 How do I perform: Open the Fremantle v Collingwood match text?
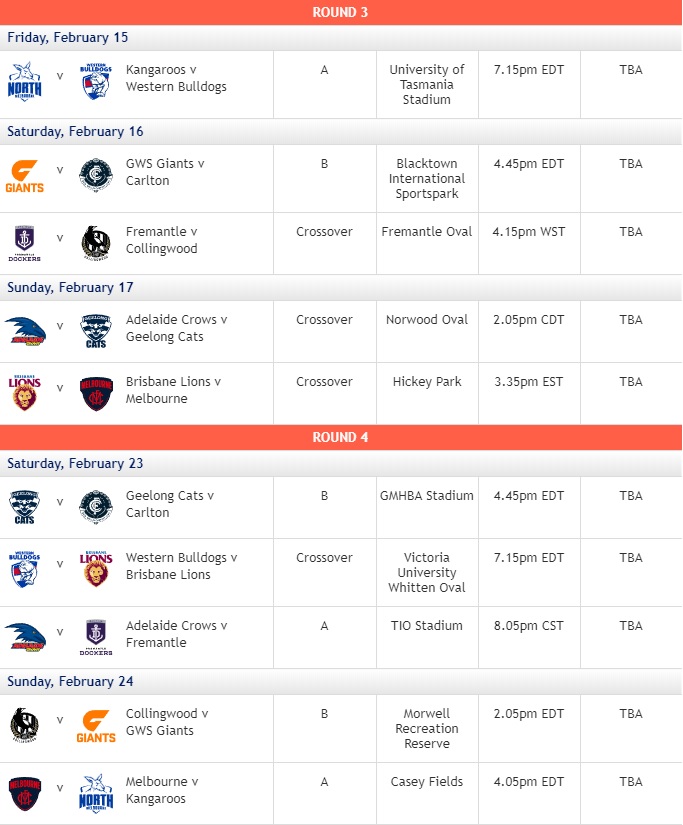pyautogui.click(x=162, y=240)
